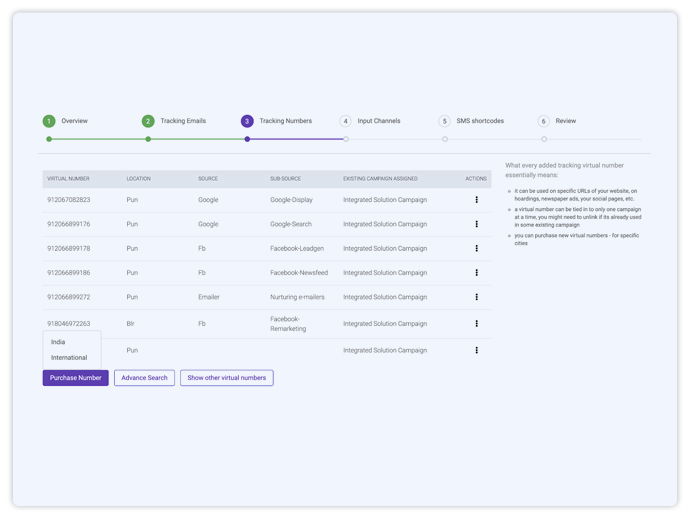
Task: Click the Google-Search sub-source cell
Action: 291,224
